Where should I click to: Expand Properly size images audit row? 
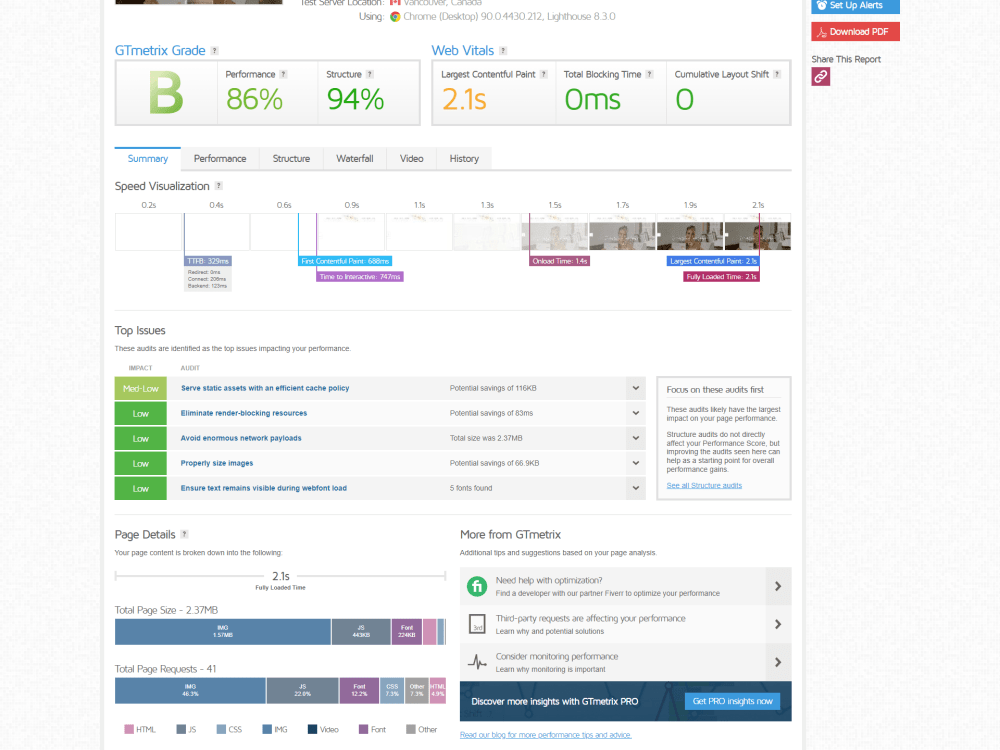[635, 463]
